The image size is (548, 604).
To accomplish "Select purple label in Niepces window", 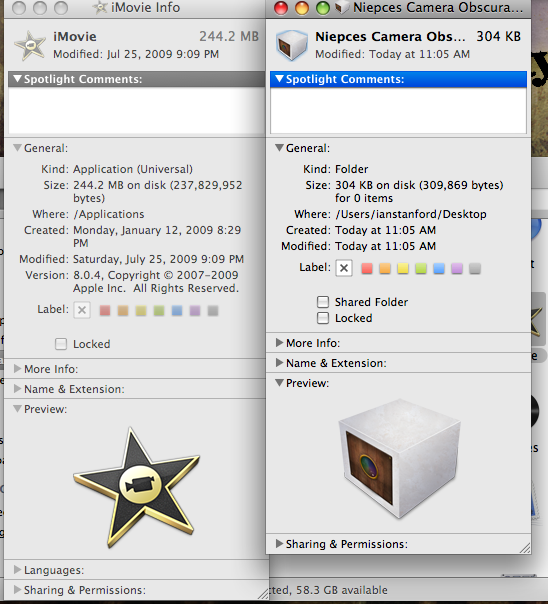I will coord(457,268).
